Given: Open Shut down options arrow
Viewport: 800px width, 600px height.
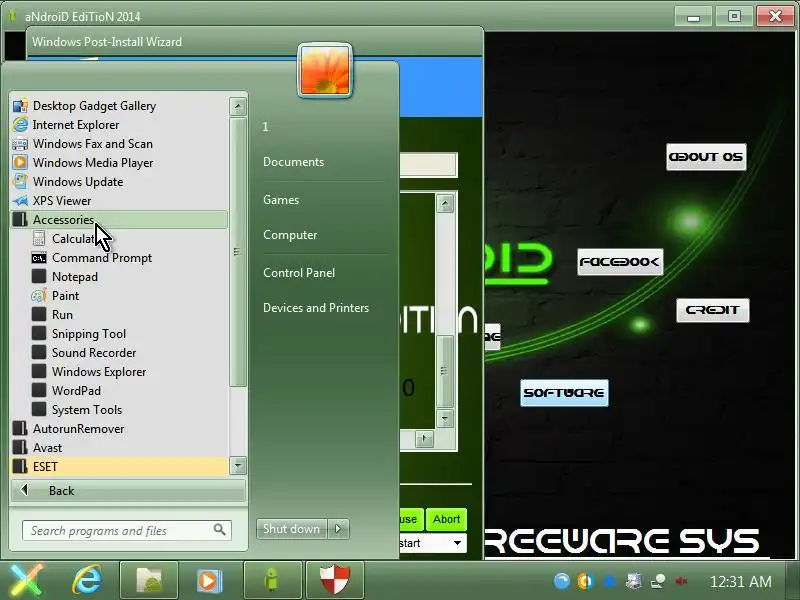Looking at the screenshot, I should 339,529.
